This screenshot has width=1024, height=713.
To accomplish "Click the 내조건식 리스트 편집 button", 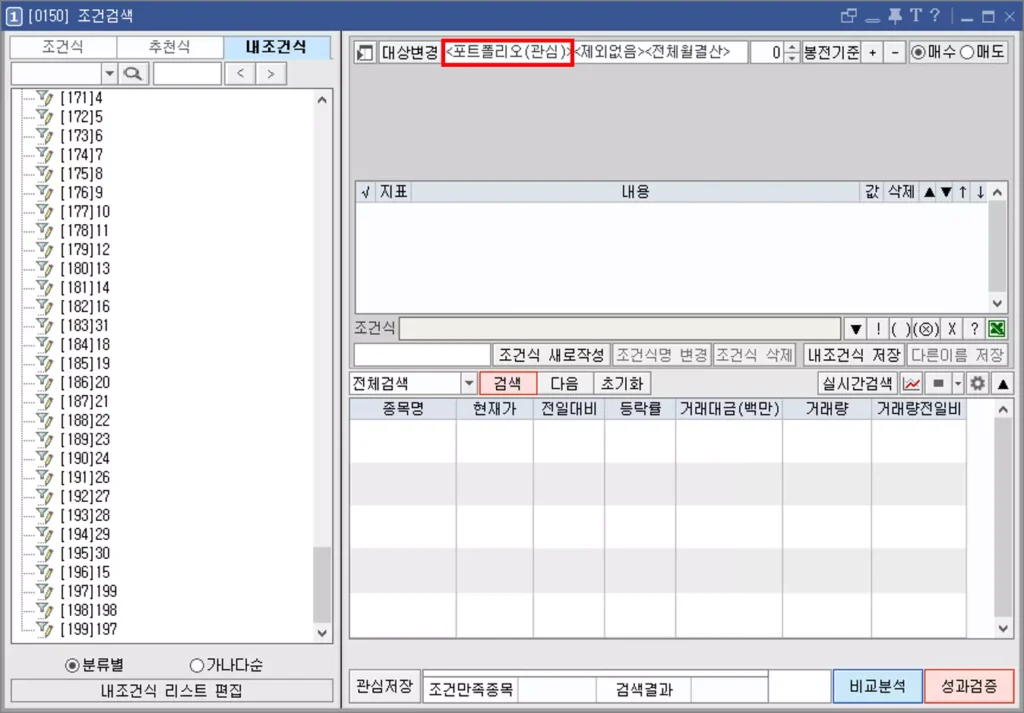I will click(172, 691).
